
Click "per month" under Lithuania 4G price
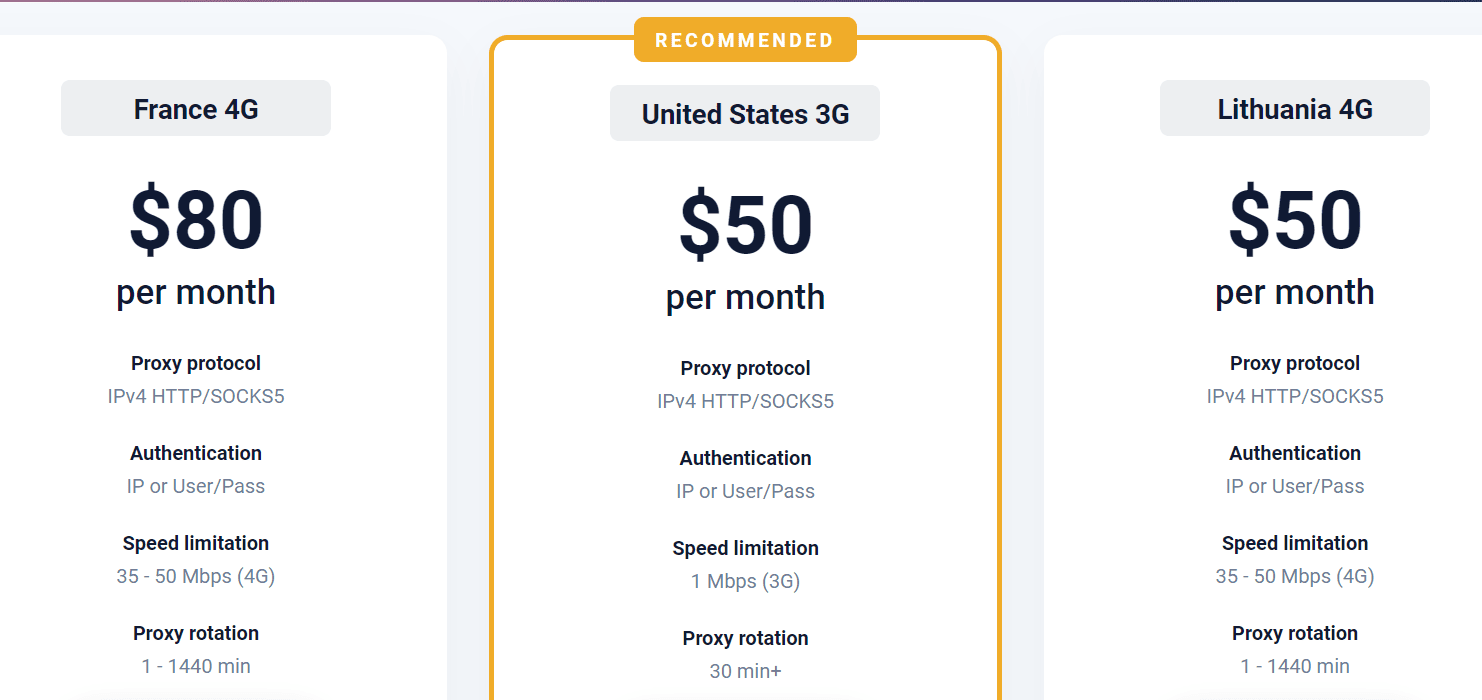[1295, 292]
